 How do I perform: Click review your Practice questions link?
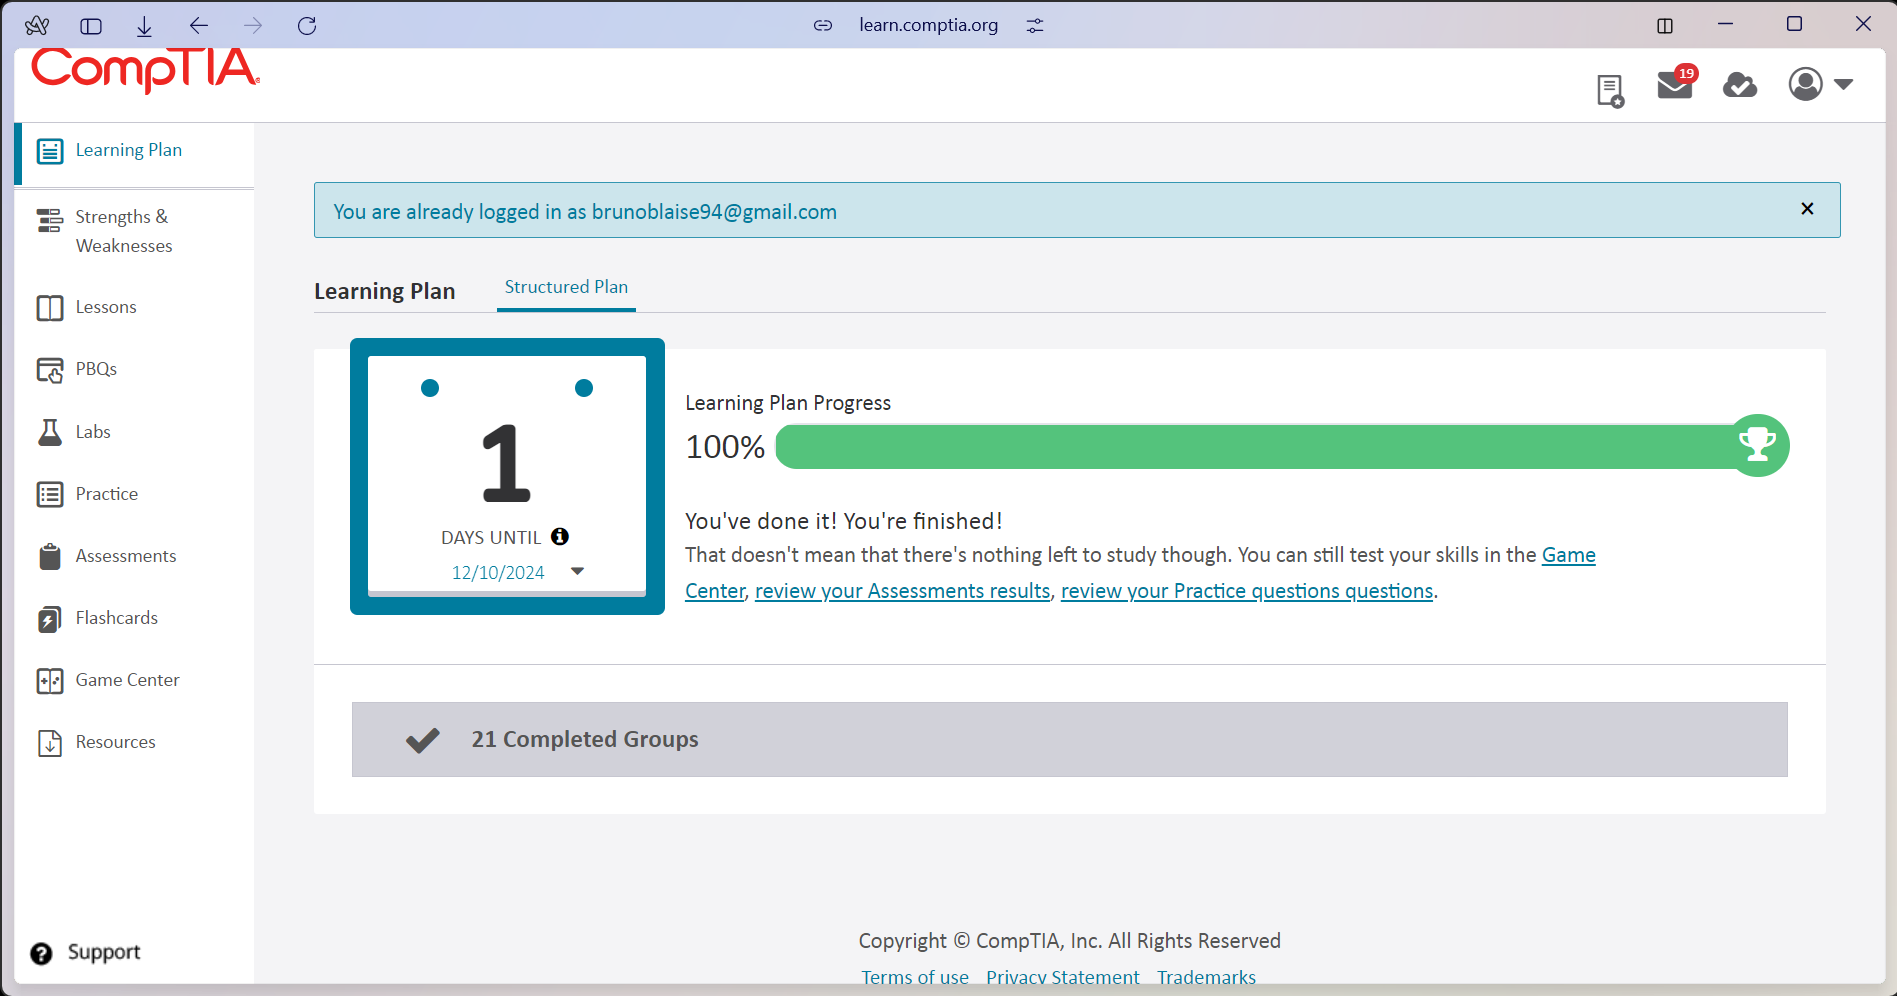tap(1247, 591)
